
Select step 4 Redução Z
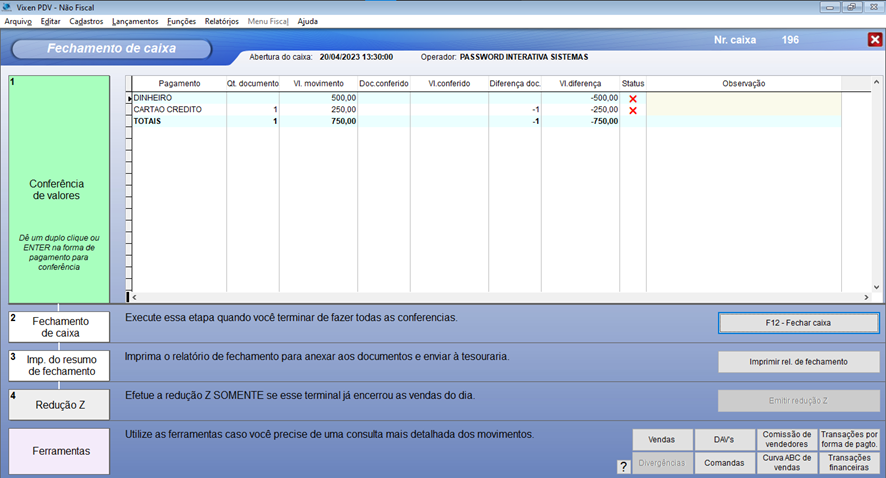point(59,405)
